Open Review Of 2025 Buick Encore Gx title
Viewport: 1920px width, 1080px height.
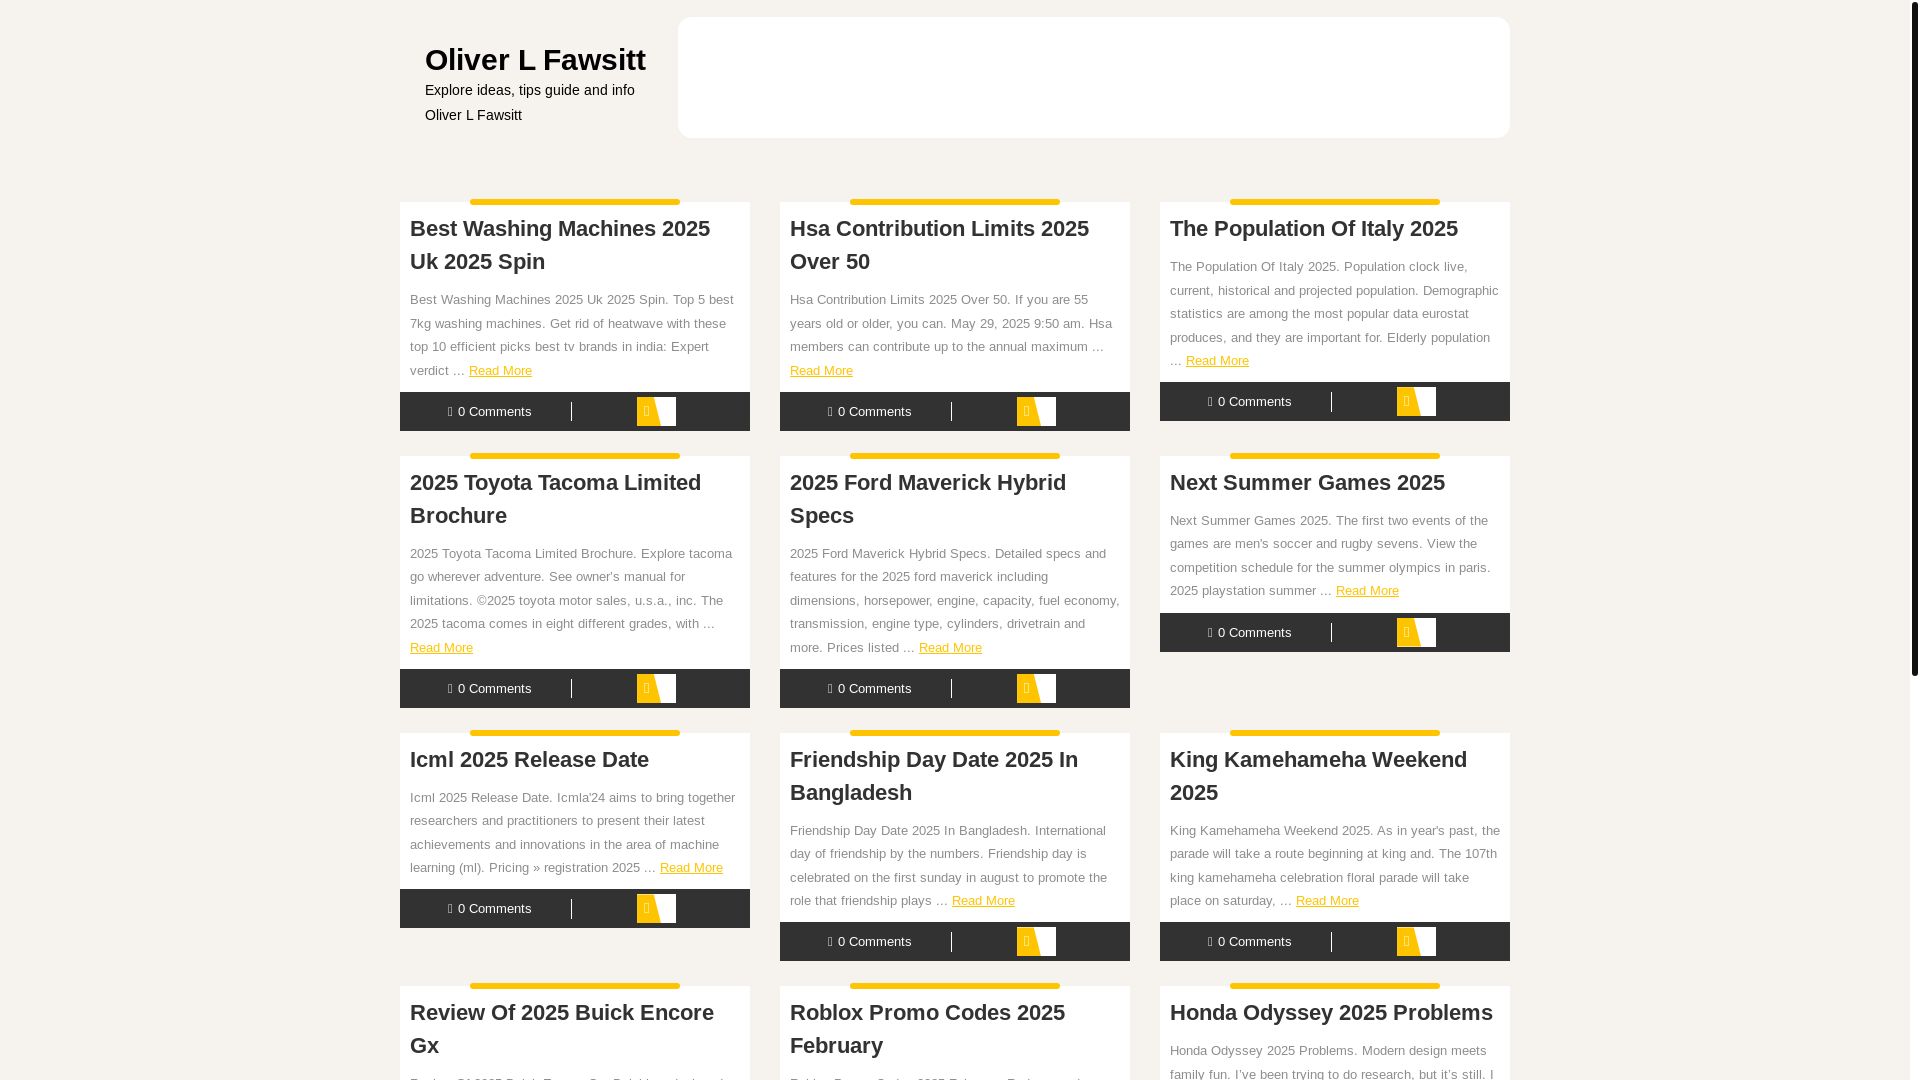point(562,1029)
